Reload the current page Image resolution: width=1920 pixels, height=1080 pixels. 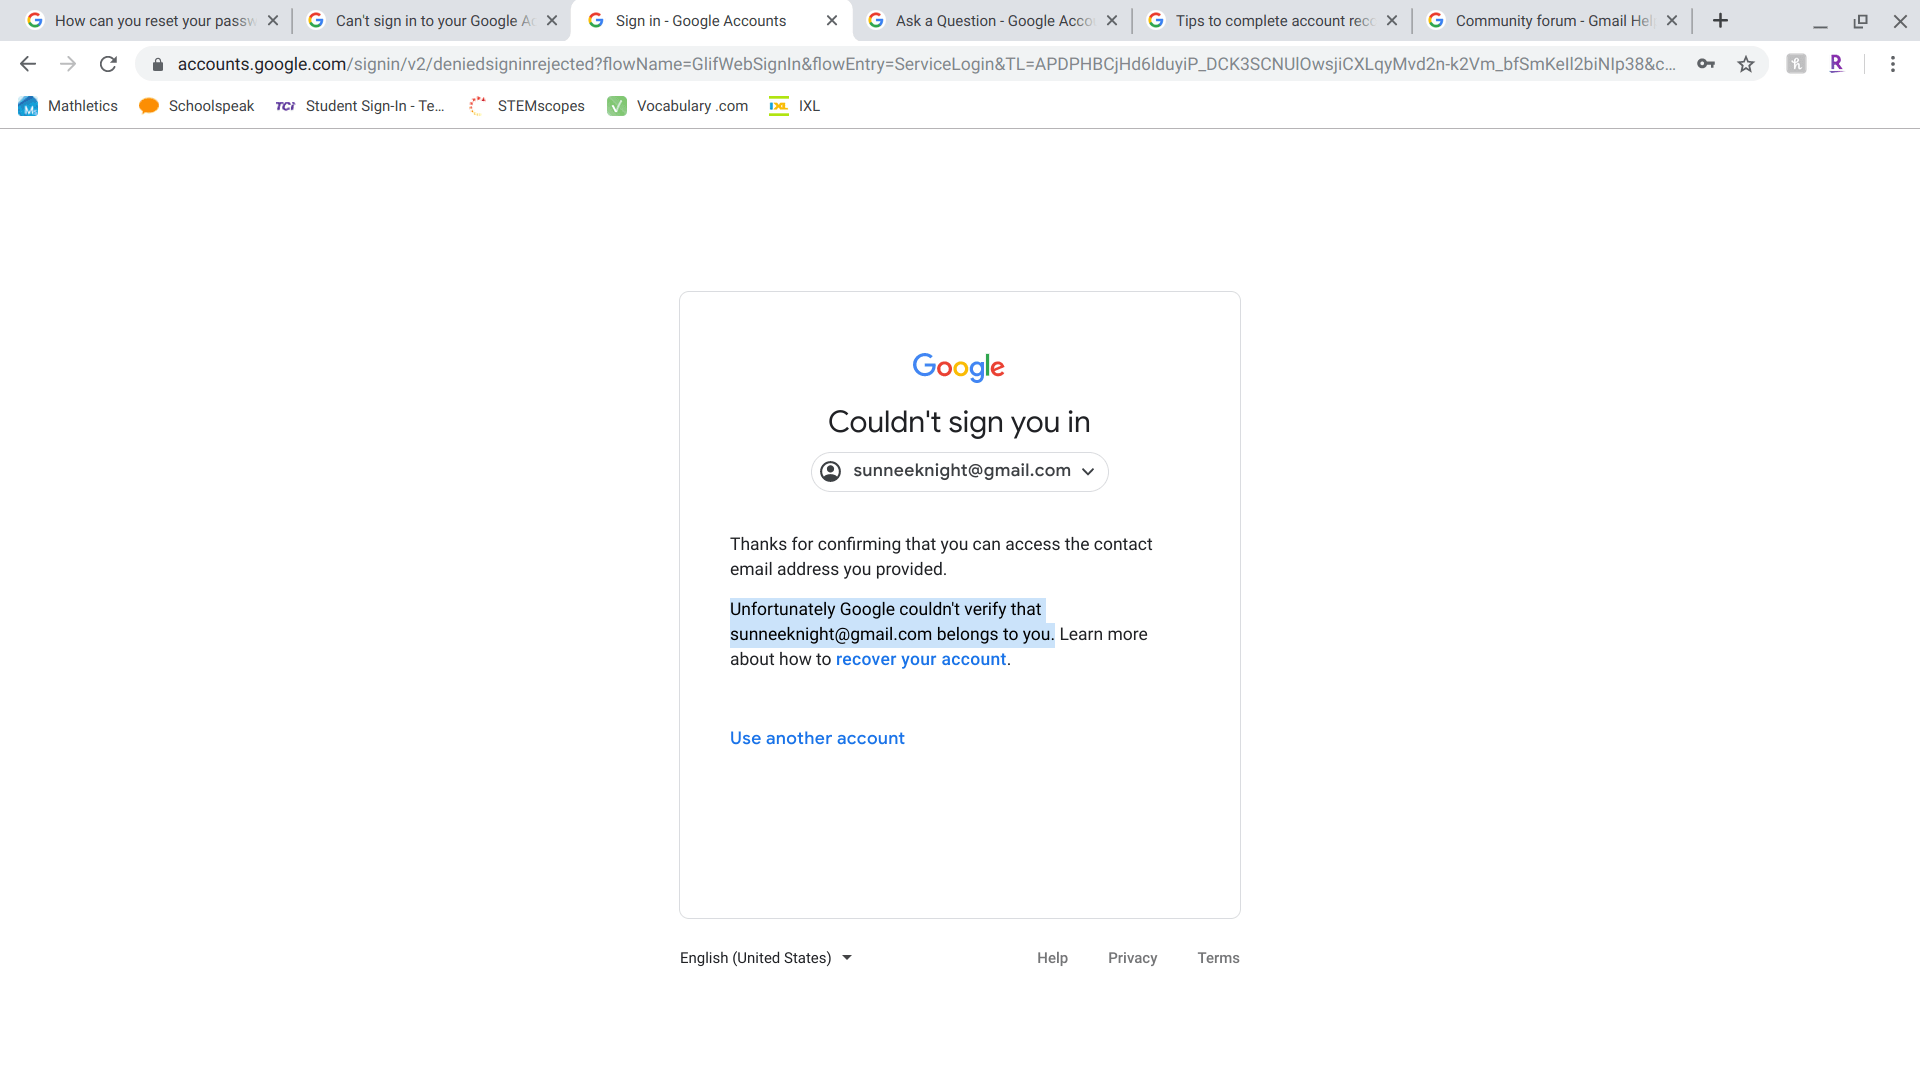108,64
